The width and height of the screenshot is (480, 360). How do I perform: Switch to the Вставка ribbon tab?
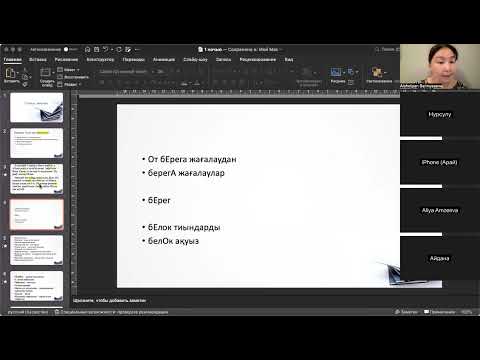click(38, 59)
